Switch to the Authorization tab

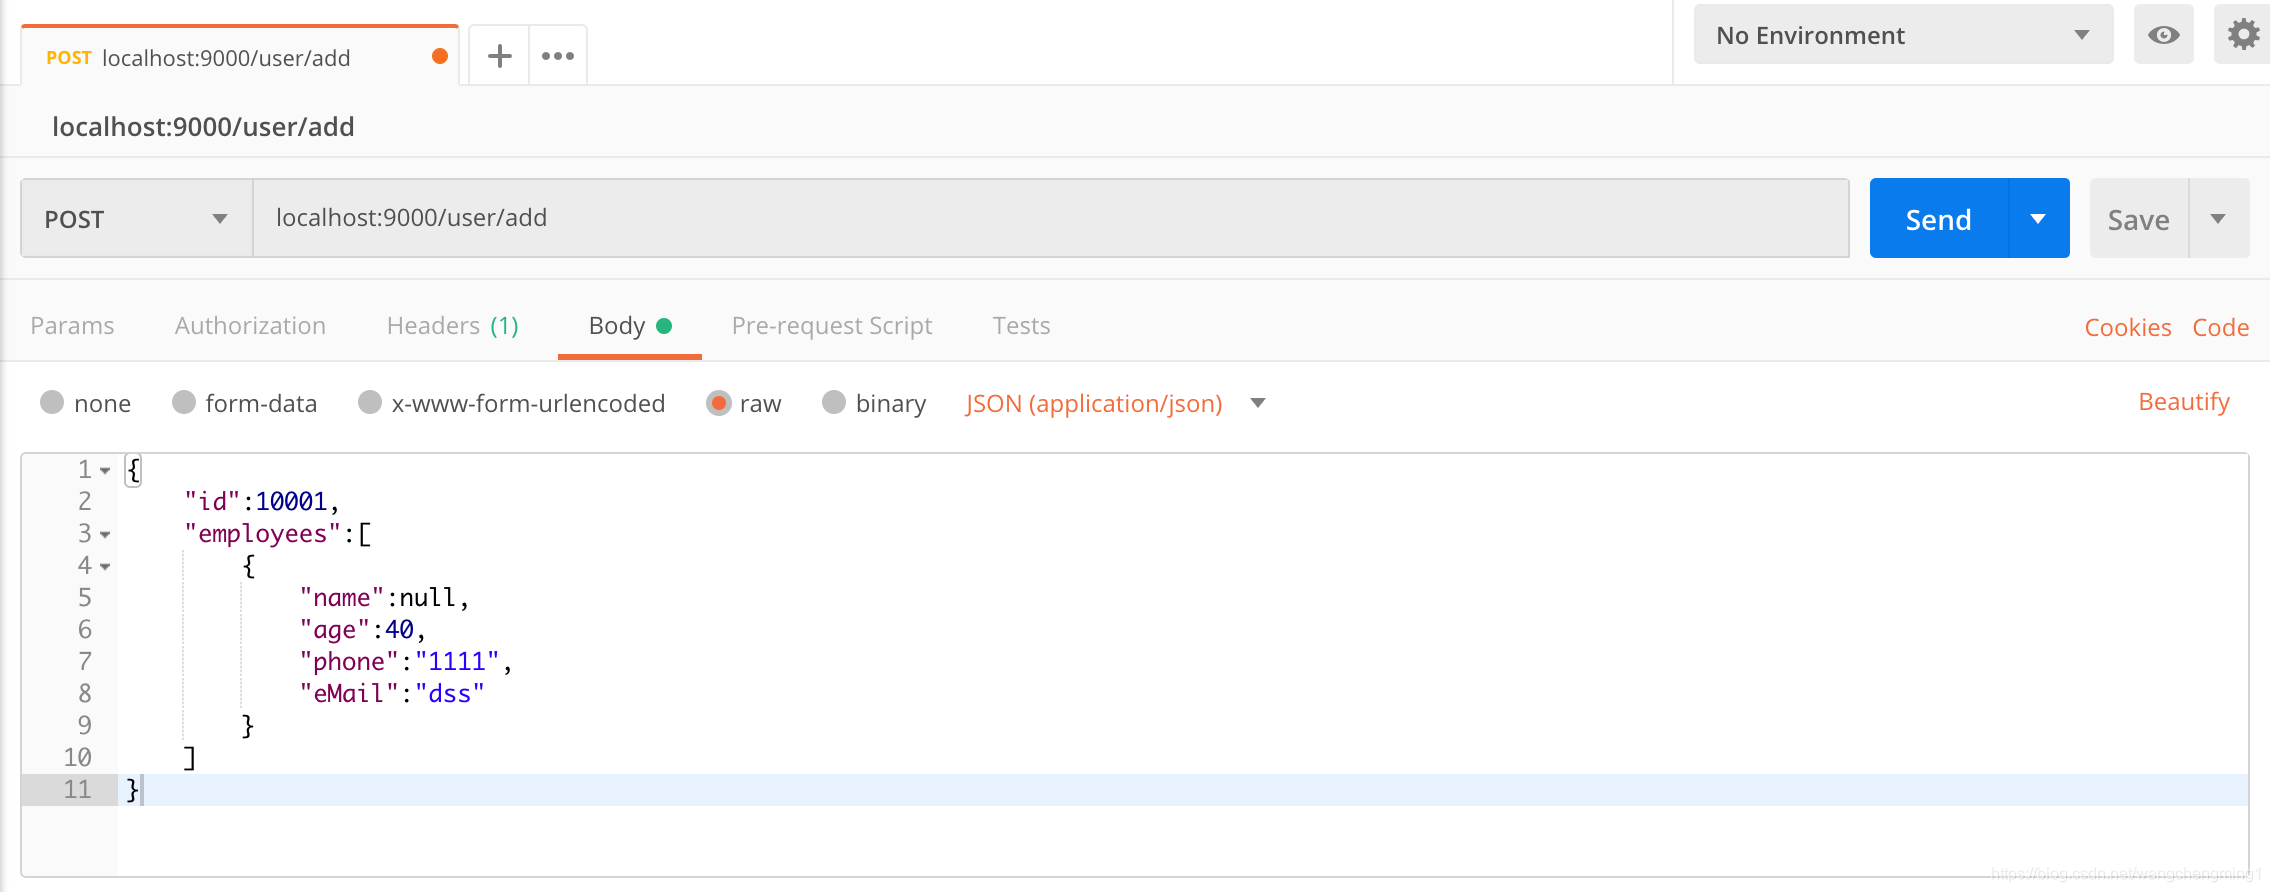coord(250,326)
